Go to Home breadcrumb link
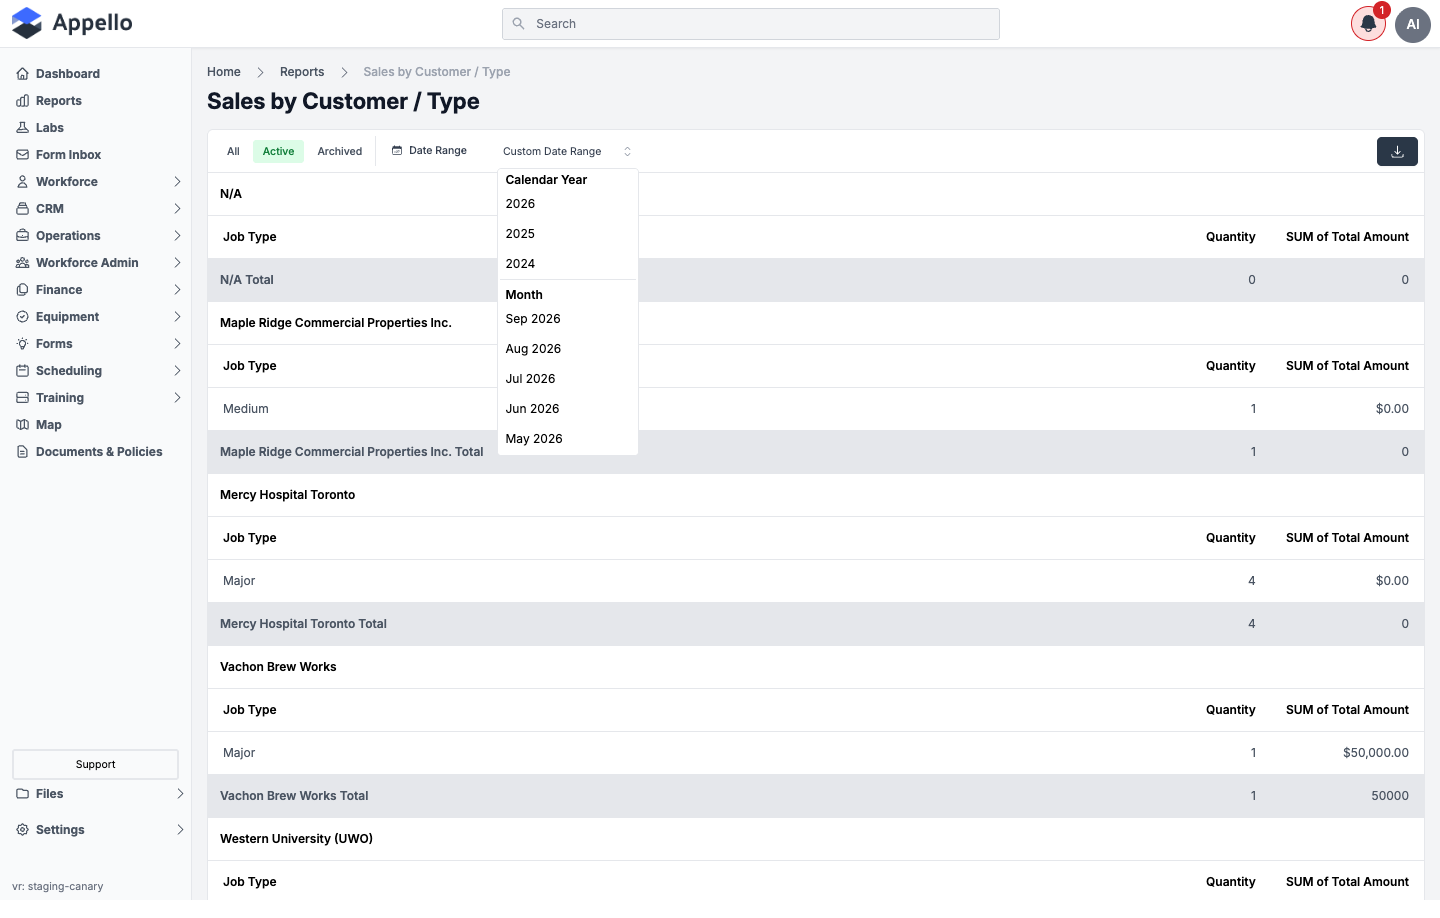The height and width of the screenshot is (918, 1440). 224,72
